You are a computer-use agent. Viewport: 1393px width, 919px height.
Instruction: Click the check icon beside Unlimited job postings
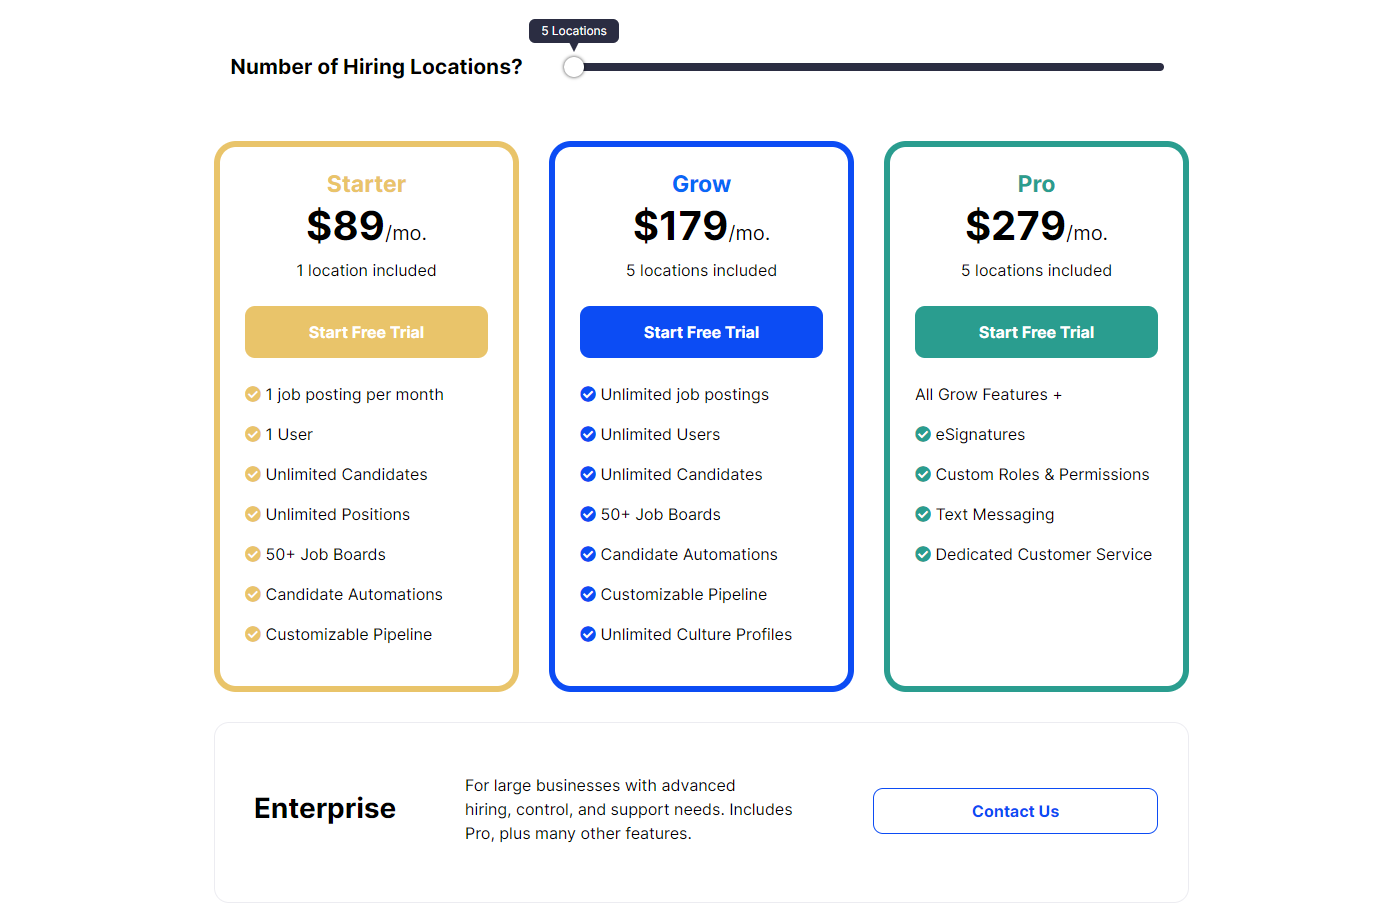click(588, 394)
